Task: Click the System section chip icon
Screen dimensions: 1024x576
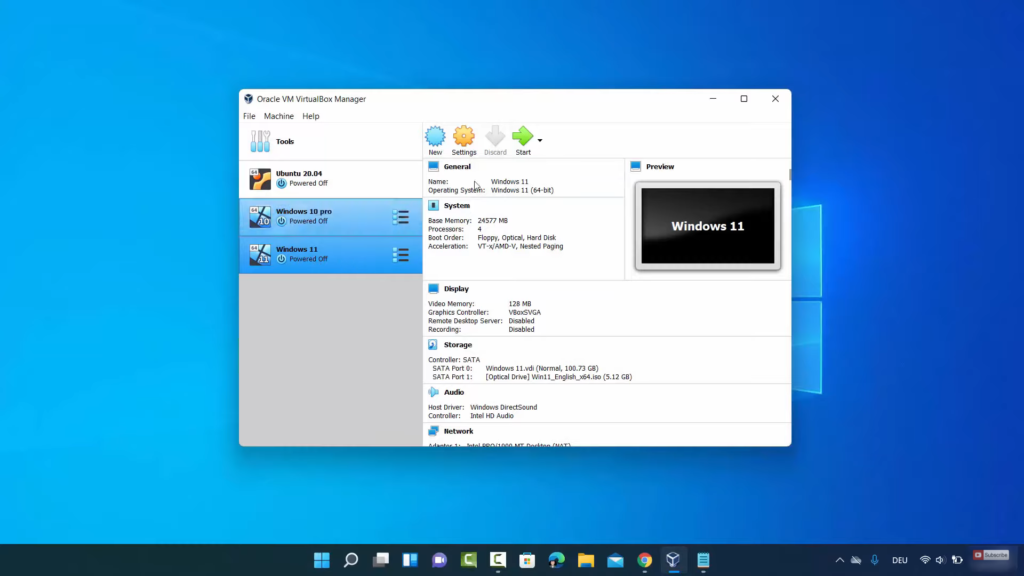Action: point(433,206)
